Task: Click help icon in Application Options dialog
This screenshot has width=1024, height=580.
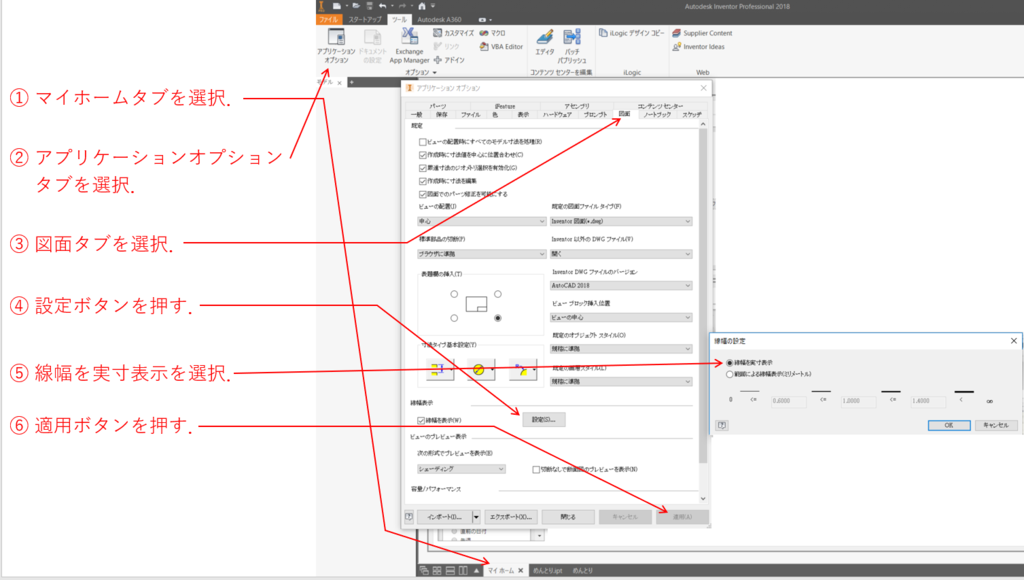Action: tap(409, 516)
